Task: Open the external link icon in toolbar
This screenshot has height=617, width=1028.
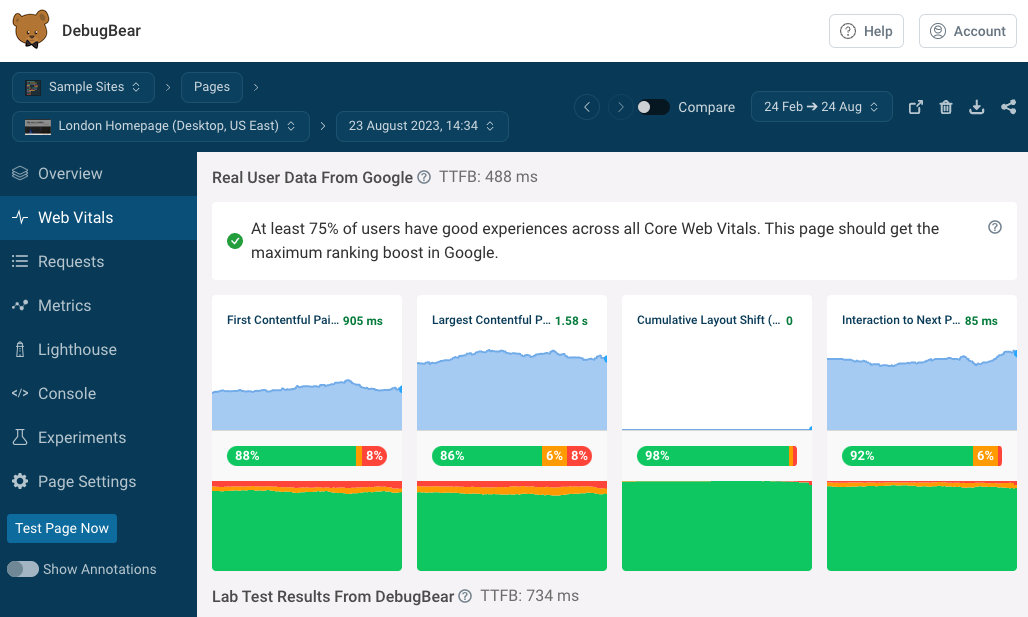Action: coord(916,107)
